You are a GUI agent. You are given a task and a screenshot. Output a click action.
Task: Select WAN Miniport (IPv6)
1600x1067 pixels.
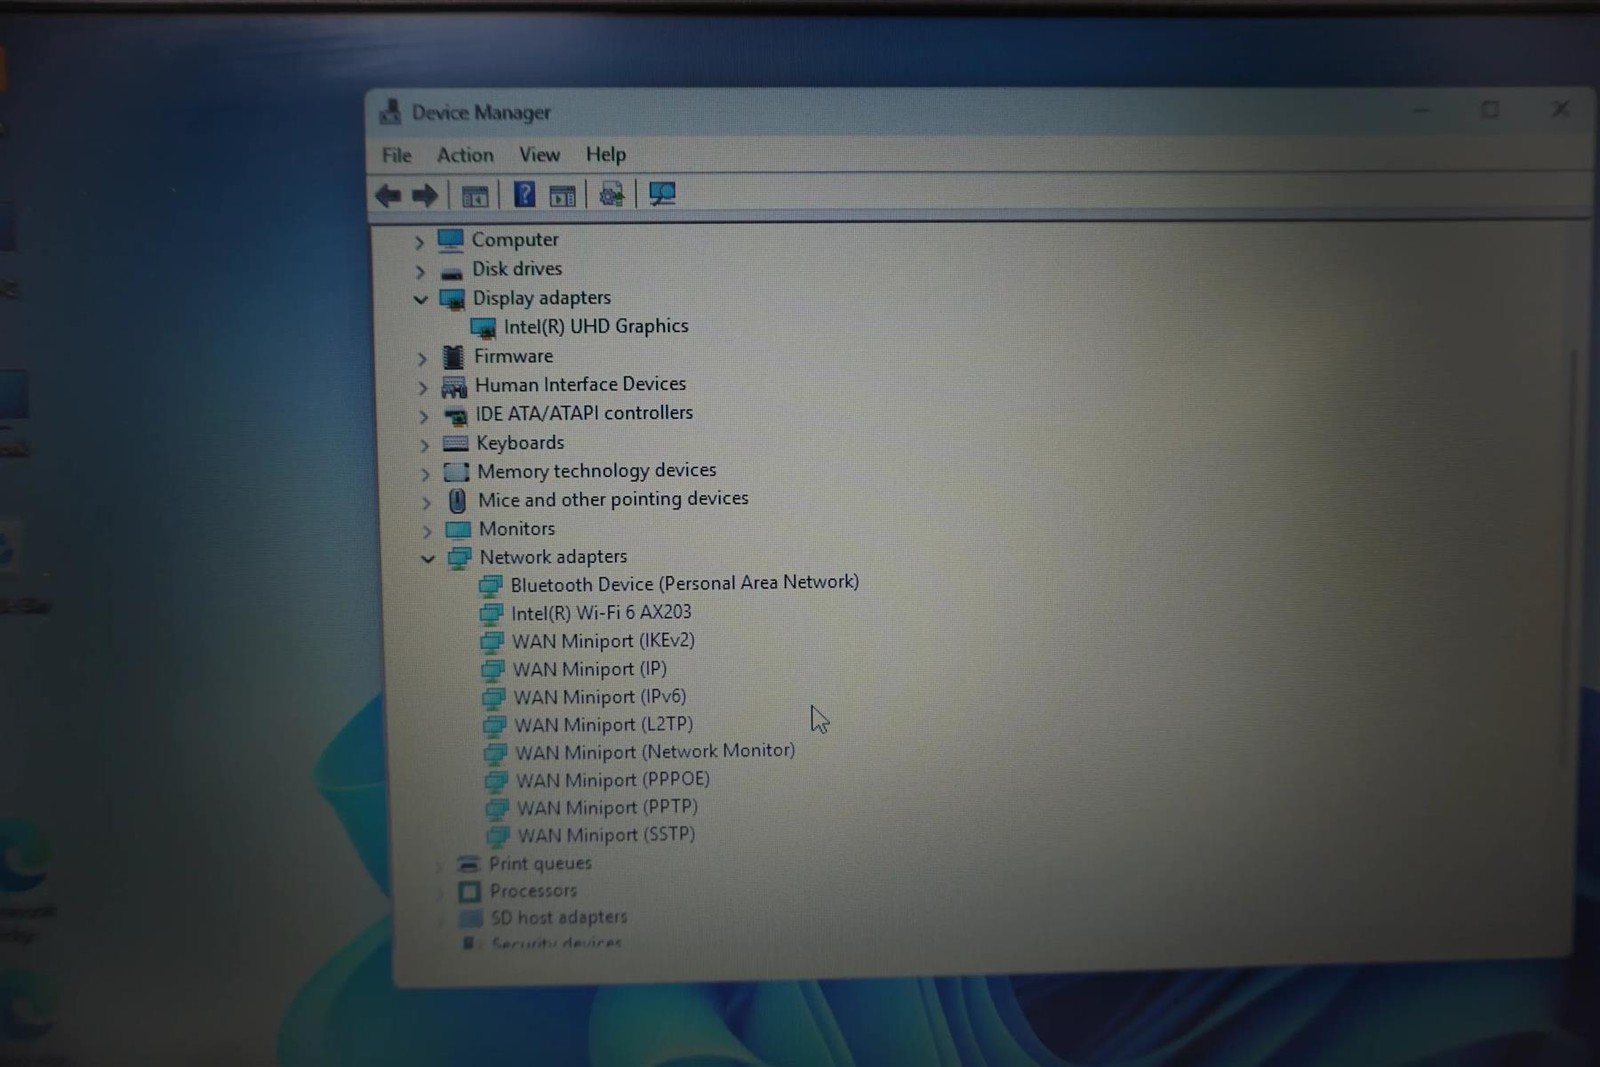click(600, 697)
